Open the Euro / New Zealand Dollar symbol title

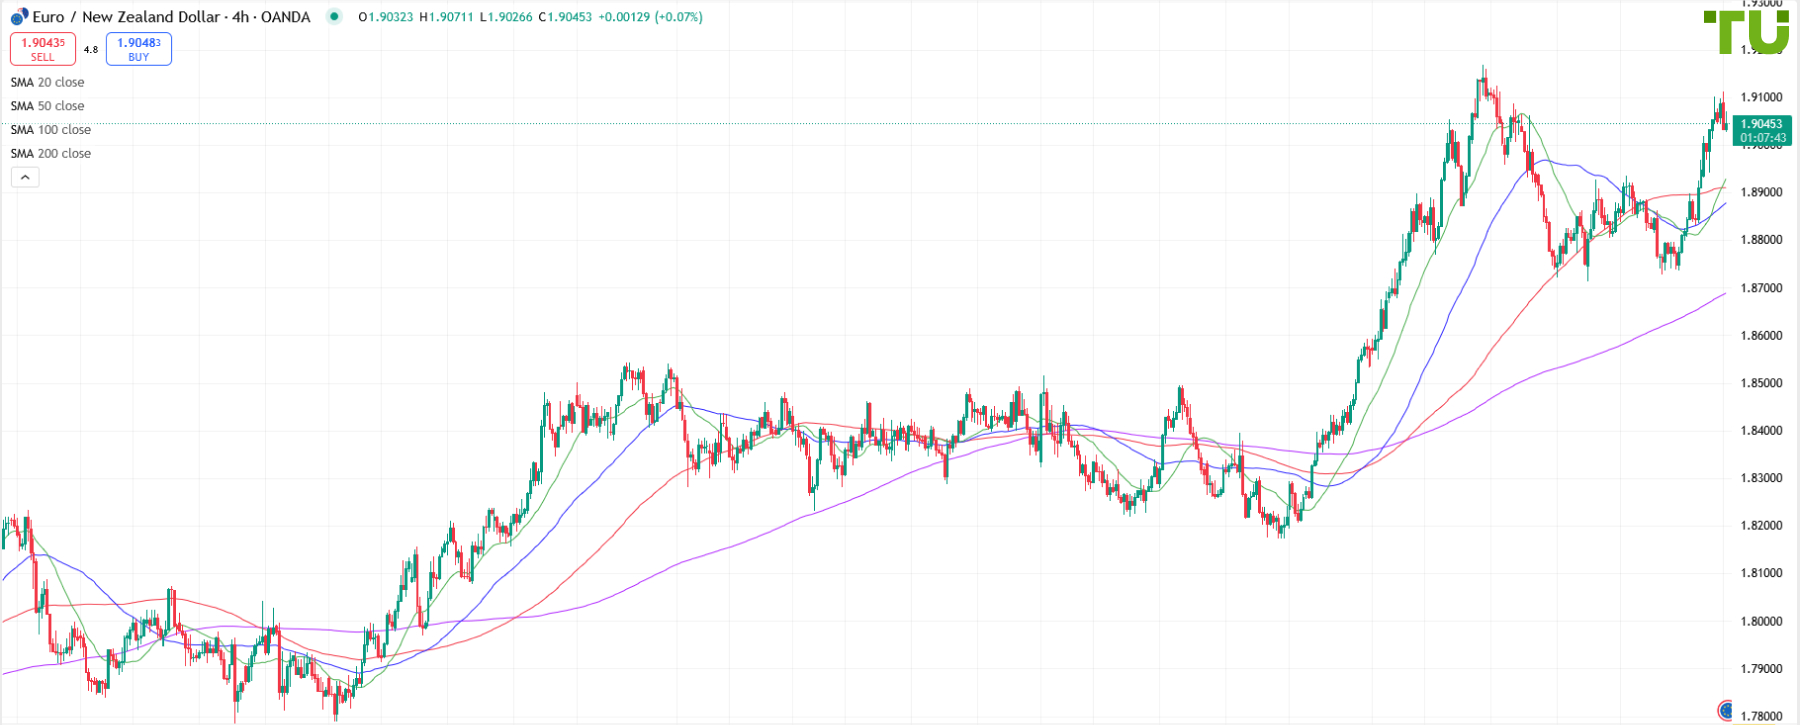click(x=171, y=17)
